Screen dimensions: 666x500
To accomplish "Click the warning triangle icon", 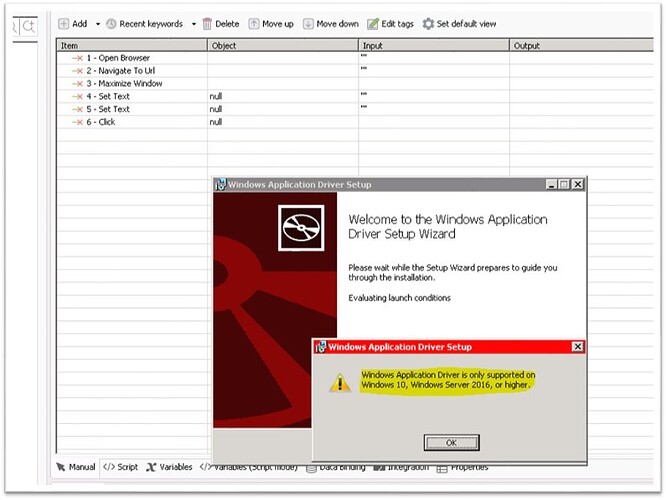I will [x=340, y=382].
